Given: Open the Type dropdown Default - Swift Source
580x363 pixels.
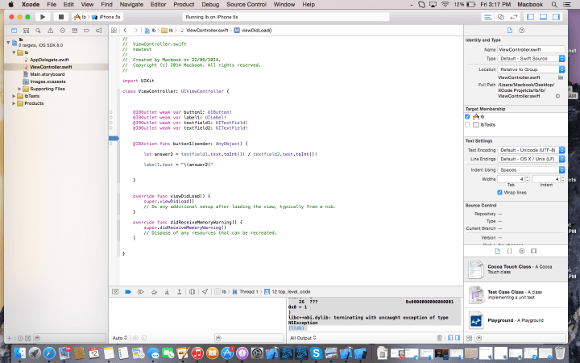Looking at the screenshot, I should [x=531, y=58].
